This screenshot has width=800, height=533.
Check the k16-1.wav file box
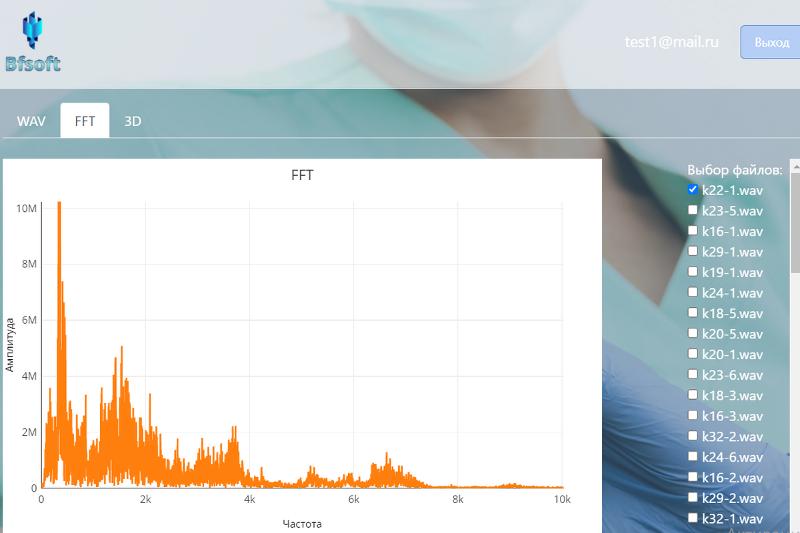[693, 231]
